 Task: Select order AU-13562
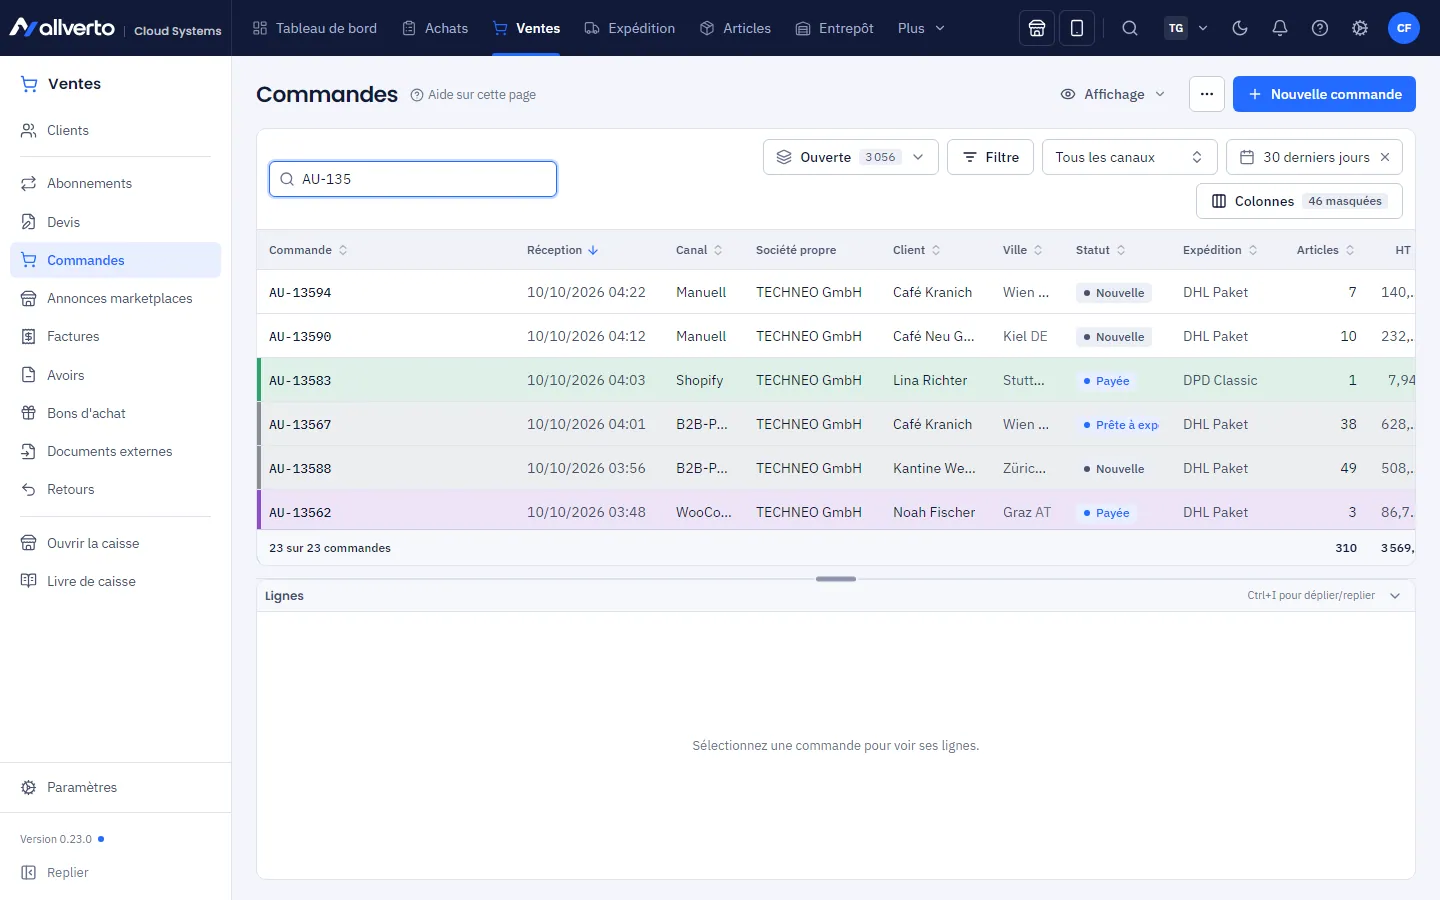coord(836,512)
